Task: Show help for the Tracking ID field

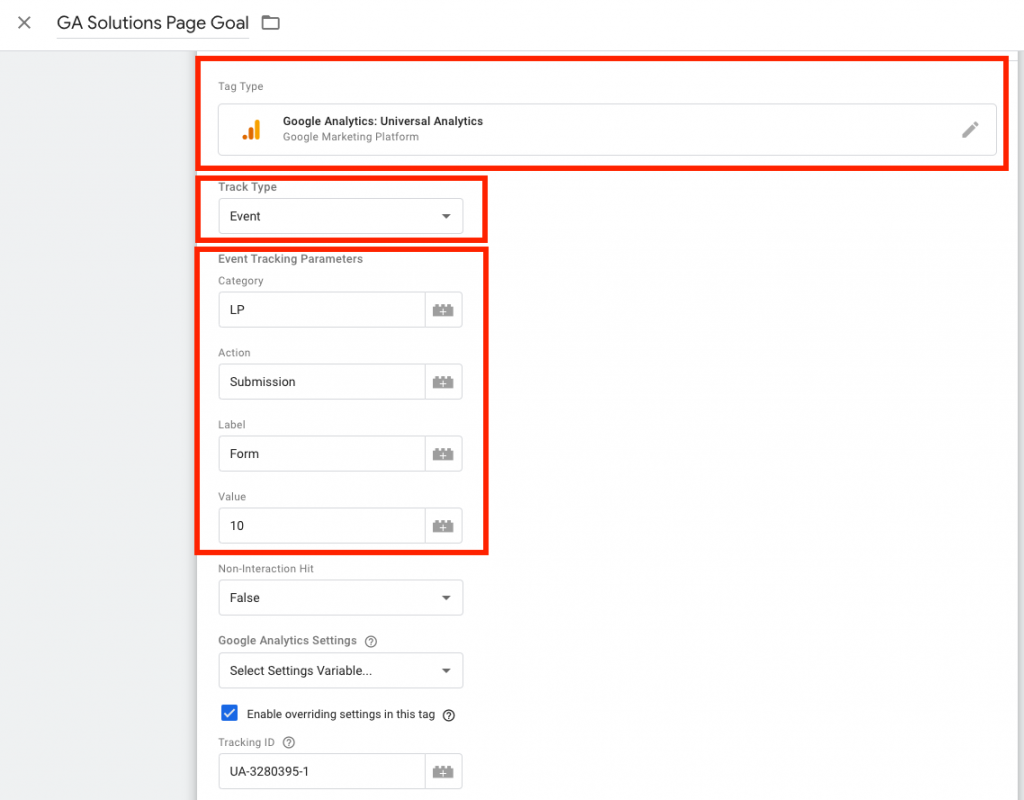Action: [x=289, y=743]
